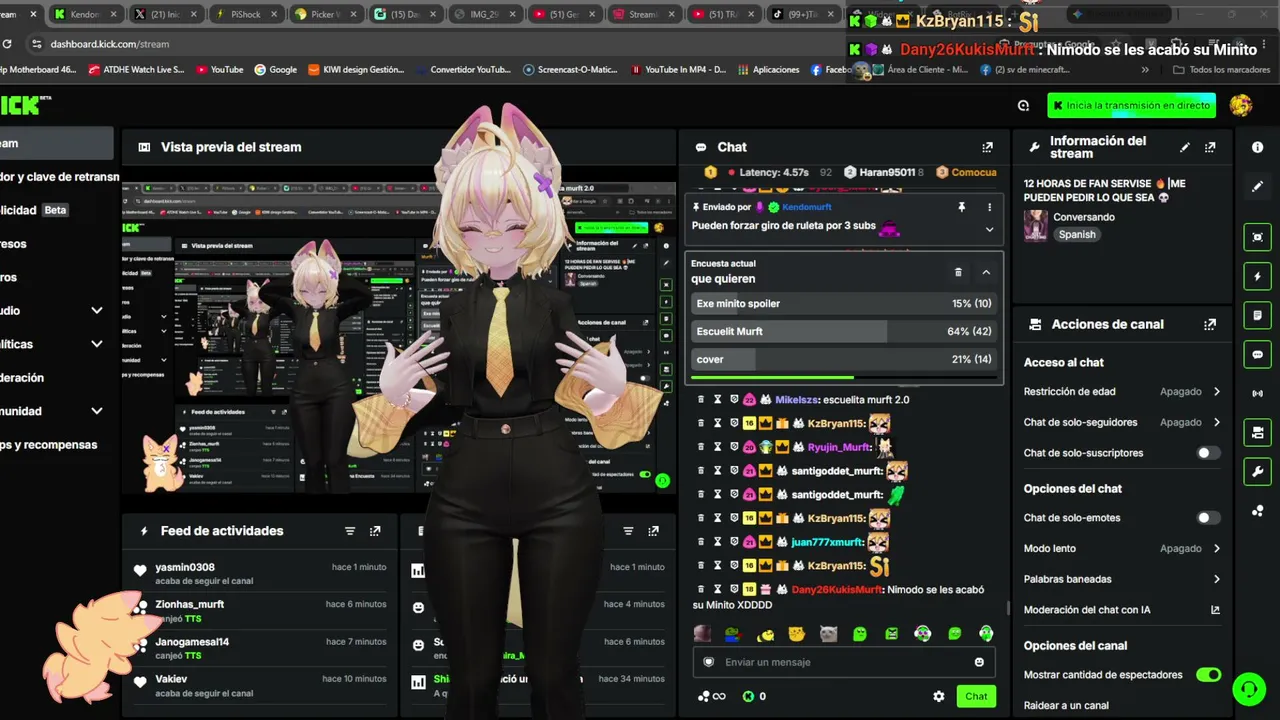Click the circular icon beside the go-live button
The width and height of the screenshot is (1280, 720).
point(1023,105)
